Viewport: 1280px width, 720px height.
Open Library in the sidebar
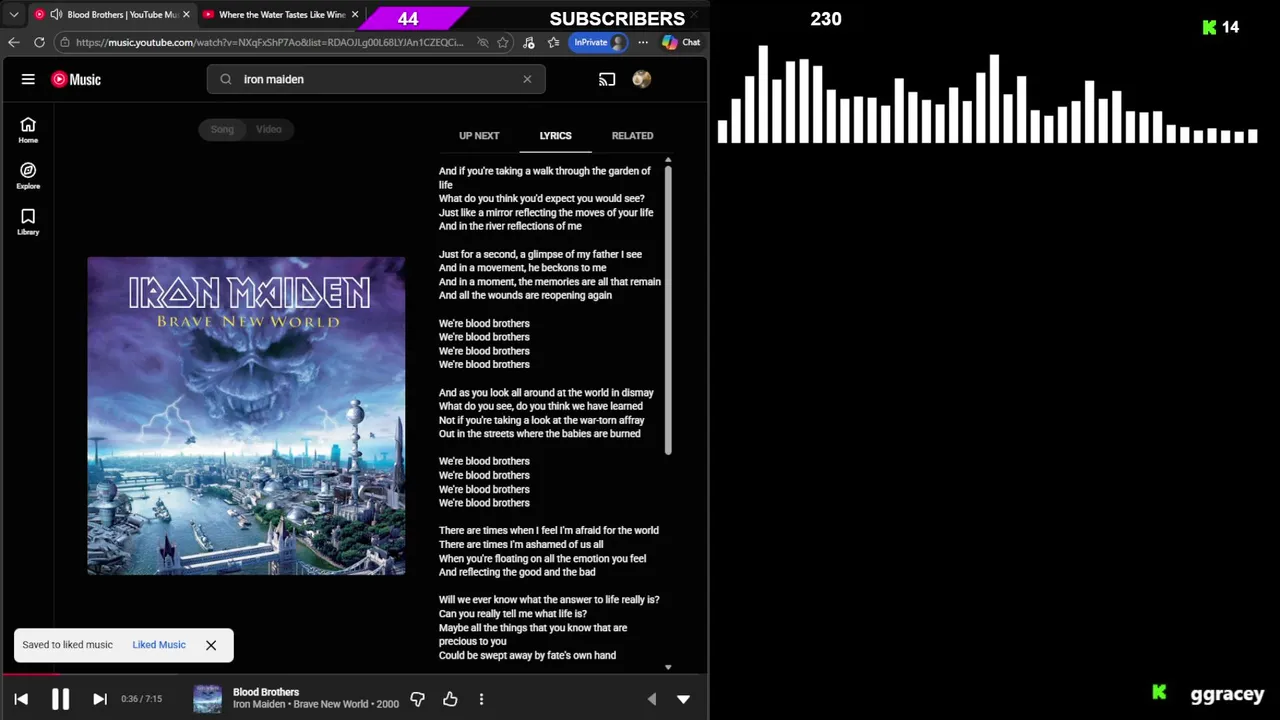(x=28, y=222)
